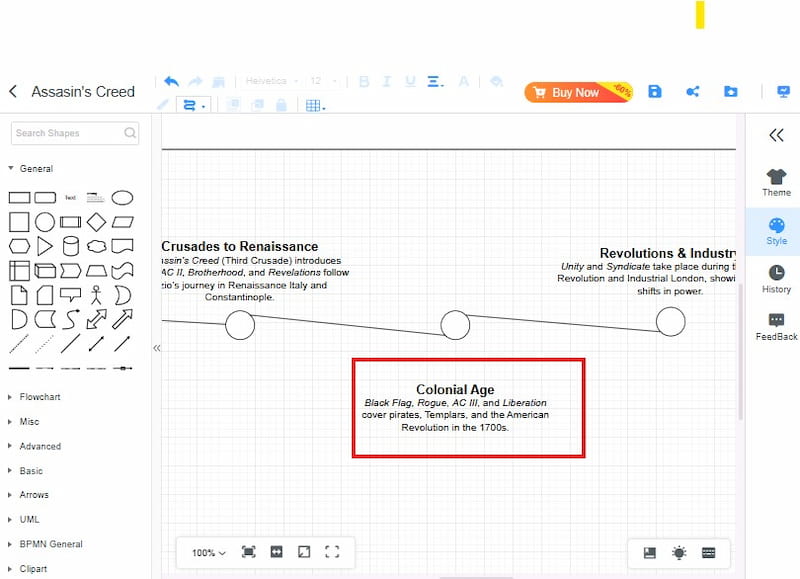Click the Presentation screen icon
This screenshot has height=579, width=800.
coord(783,92)
